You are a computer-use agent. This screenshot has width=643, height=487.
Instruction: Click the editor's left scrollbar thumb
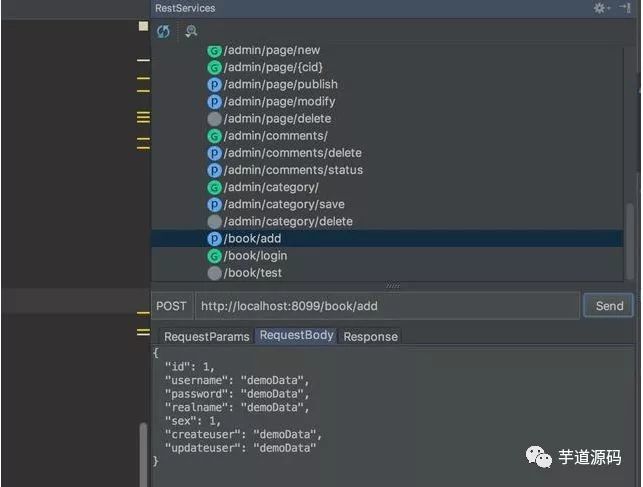(143, 454)
